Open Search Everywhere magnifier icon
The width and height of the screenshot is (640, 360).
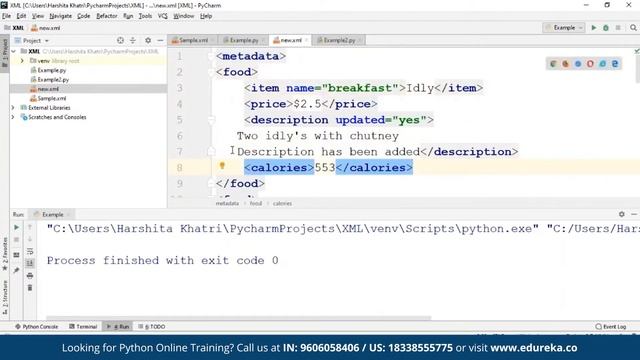point(633,28)
